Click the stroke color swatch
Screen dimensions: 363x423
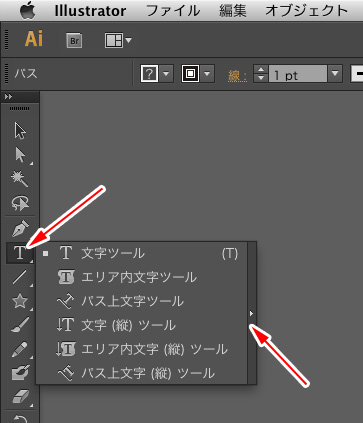(x=190, y=73)
